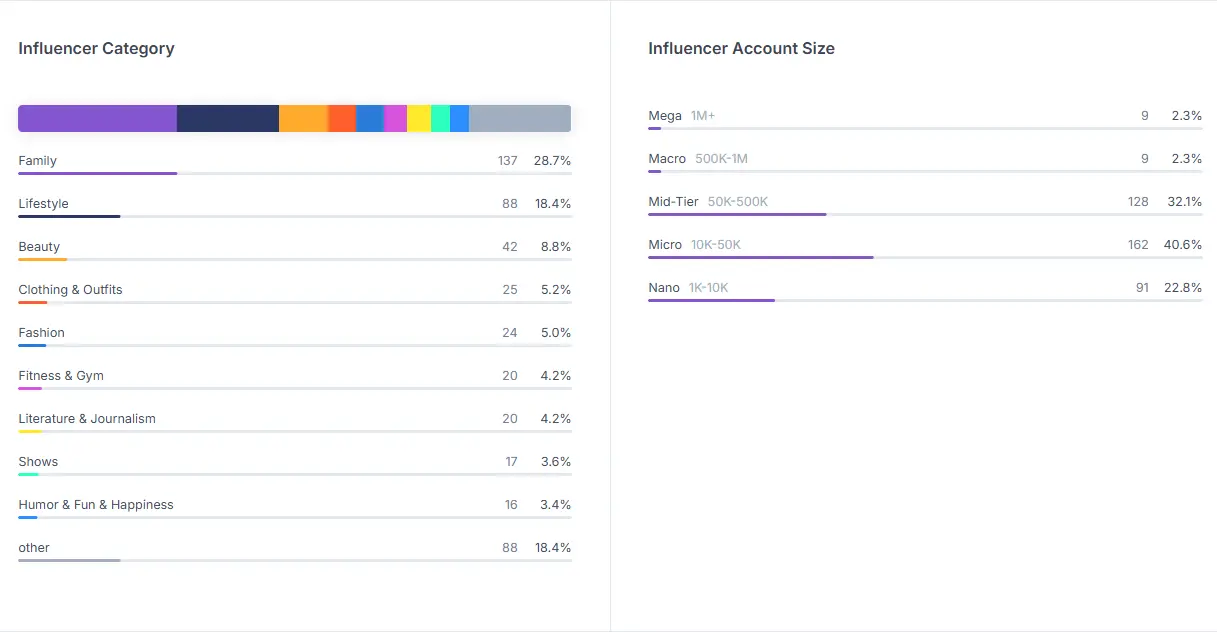Click the Nano 1K-10K label
The width and height of the screenshot is (1217, 632).
[689, 288]
